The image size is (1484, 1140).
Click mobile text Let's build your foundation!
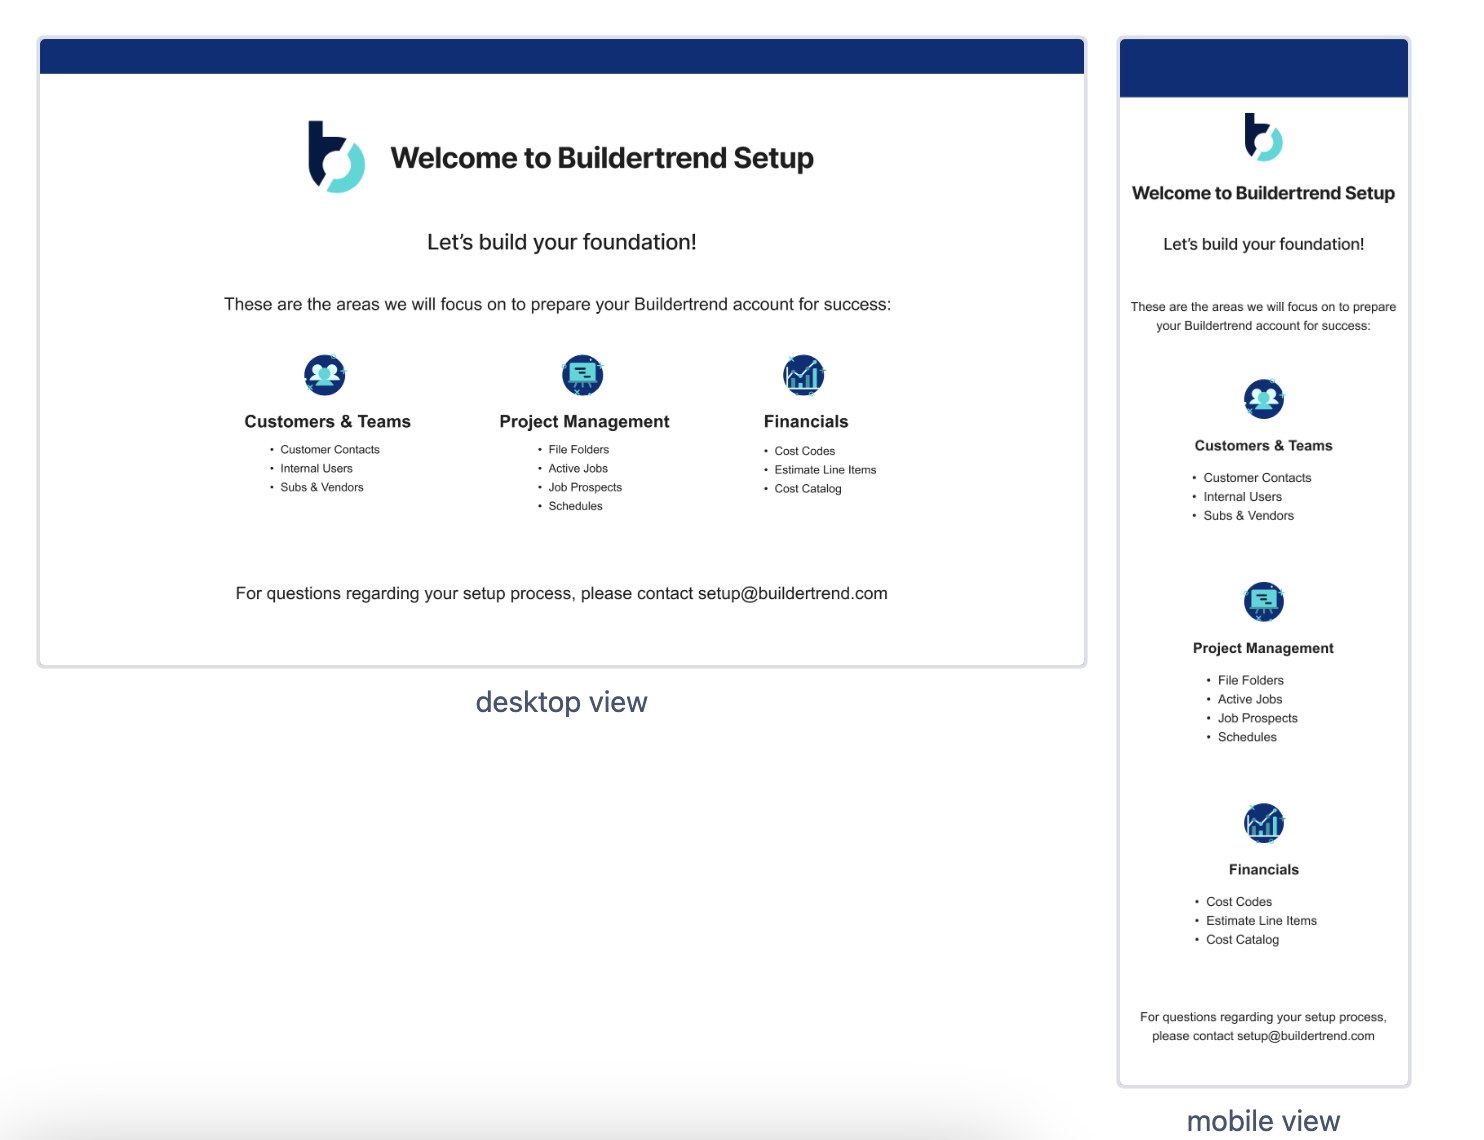1263,244
